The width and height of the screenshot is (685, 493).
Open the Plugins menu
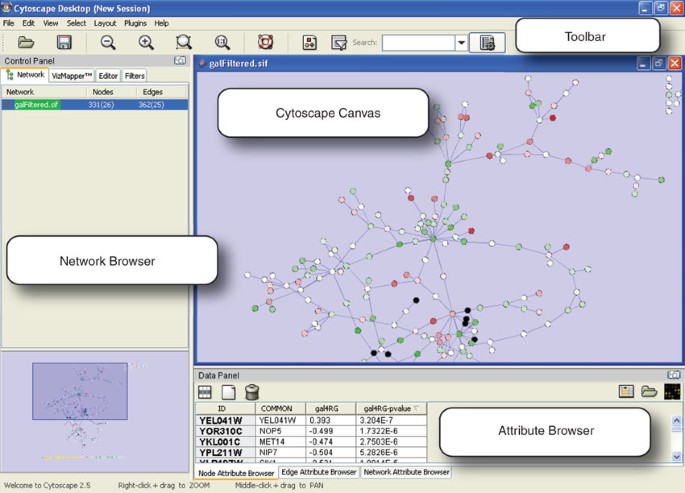tap(135, 22)
